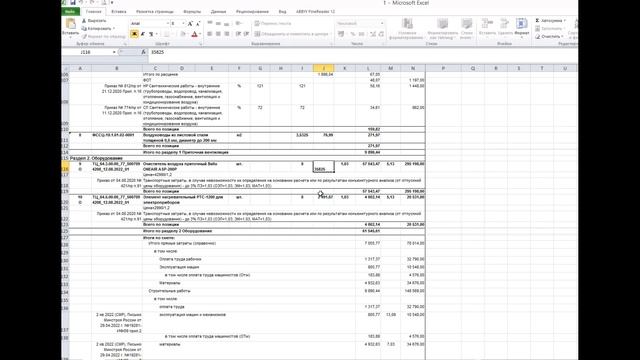Click the Middle Align icon
640x360 pixels.
point(218,23)
